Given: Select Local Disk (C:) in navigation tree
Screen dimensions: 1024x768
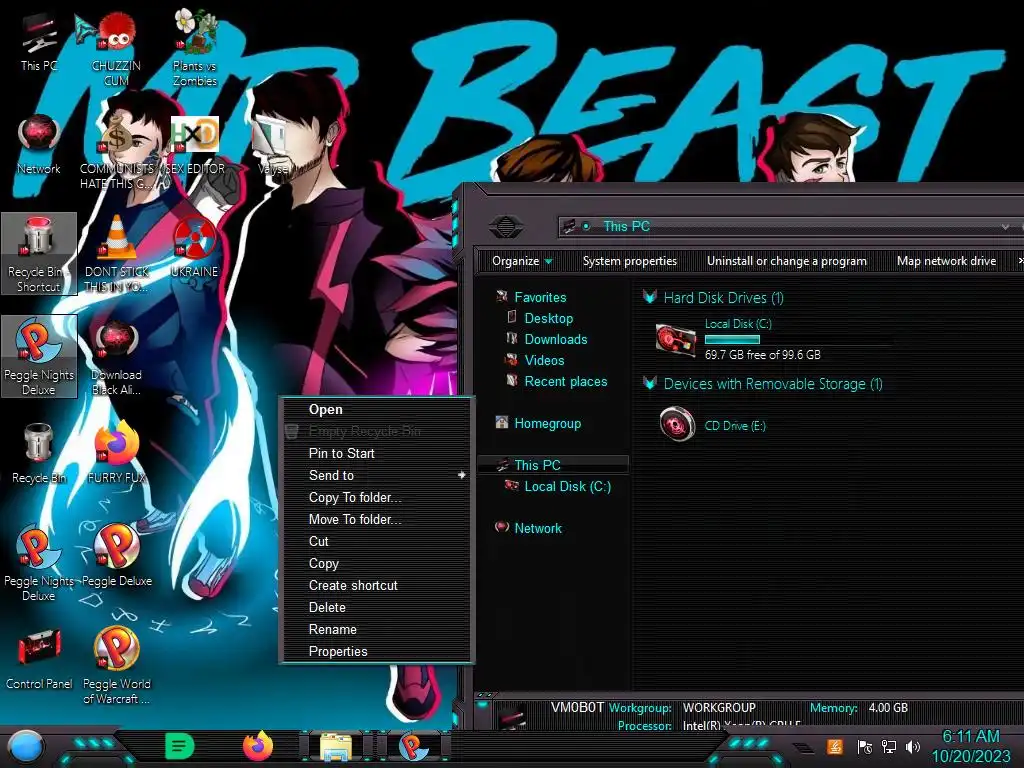Looking at the screenshot, I should click(x=568, y=487).
